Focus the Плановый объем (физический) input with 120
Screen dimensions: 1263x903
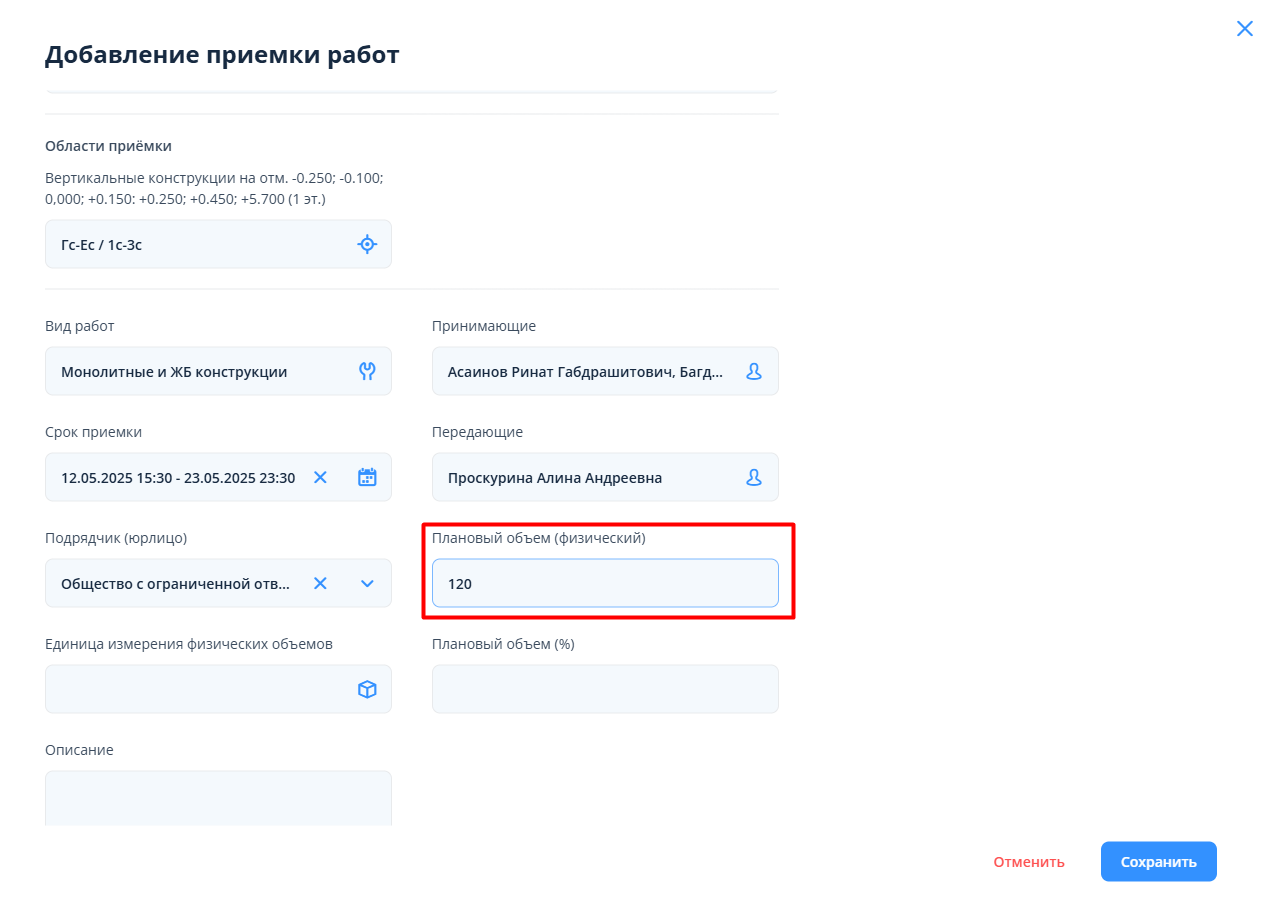click(604, 583)
